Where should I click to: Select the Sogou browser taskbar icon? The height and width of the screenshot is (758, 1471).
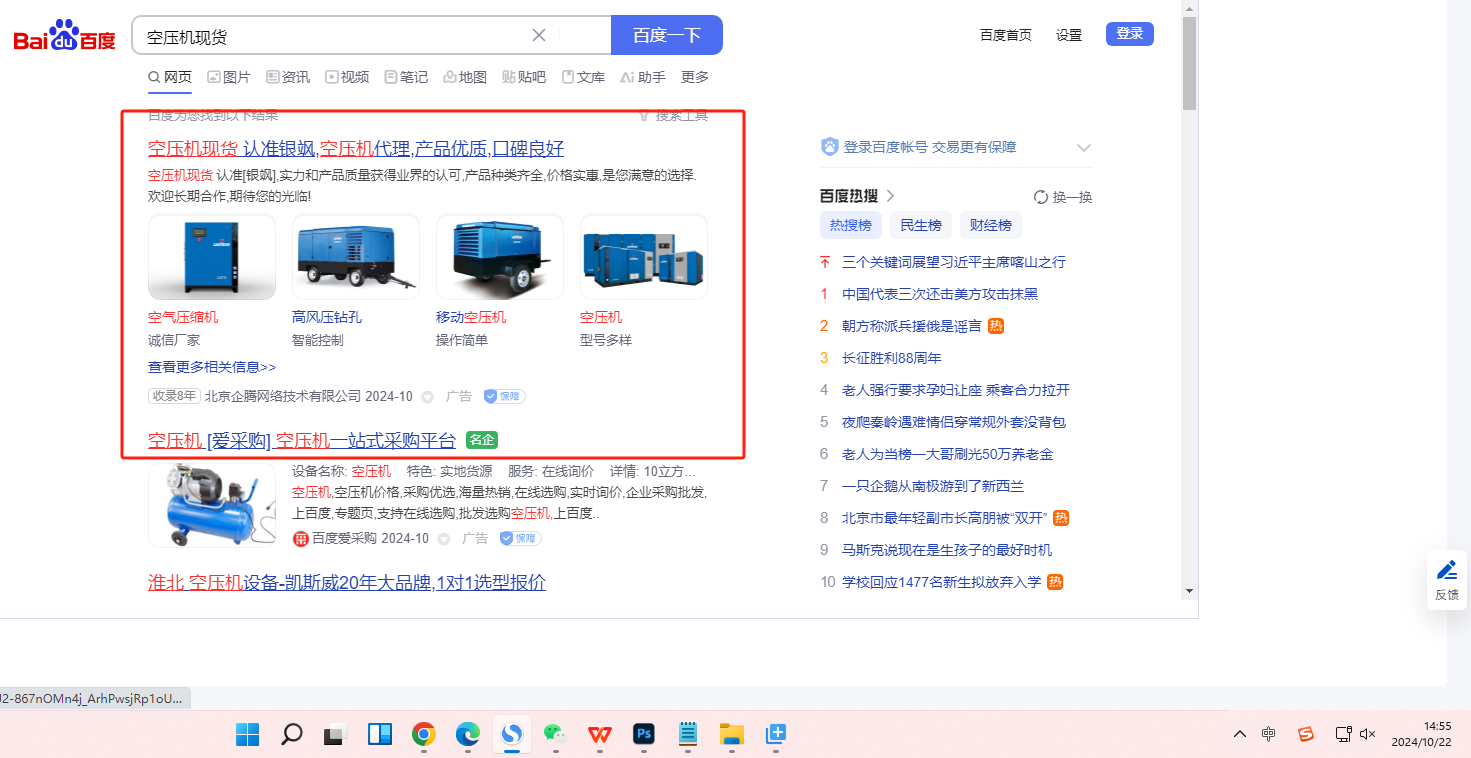(512, 735)
